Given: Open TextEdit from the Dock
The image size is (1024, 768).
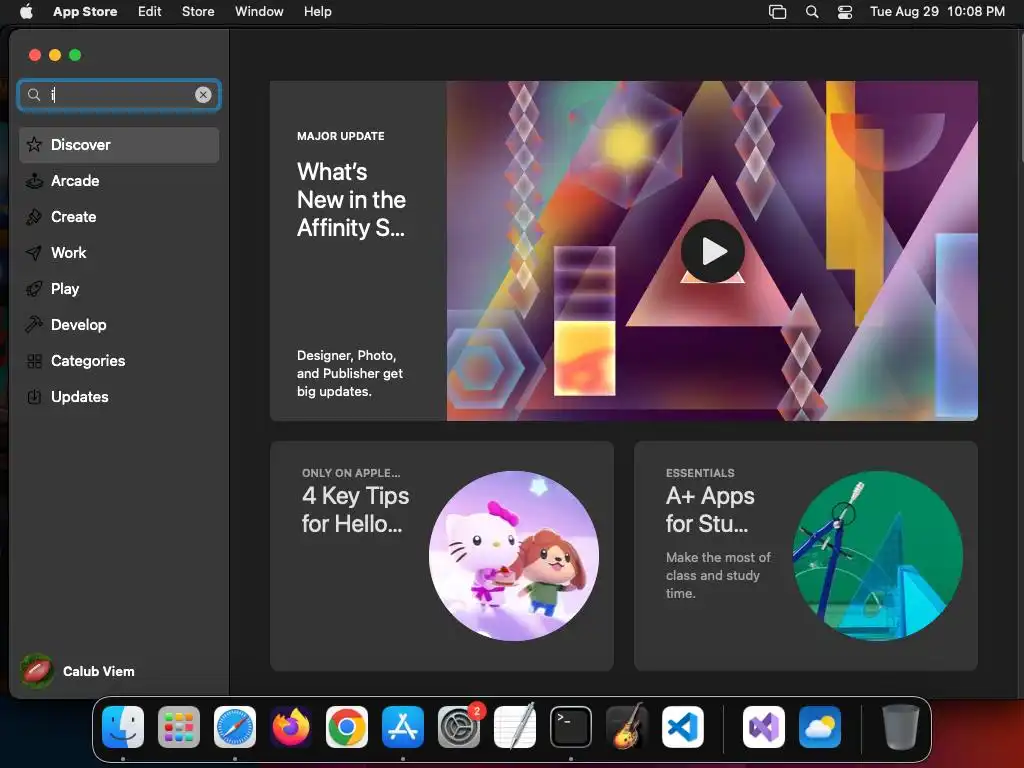Looking at the screenshot, I should (x=515, y=726).
